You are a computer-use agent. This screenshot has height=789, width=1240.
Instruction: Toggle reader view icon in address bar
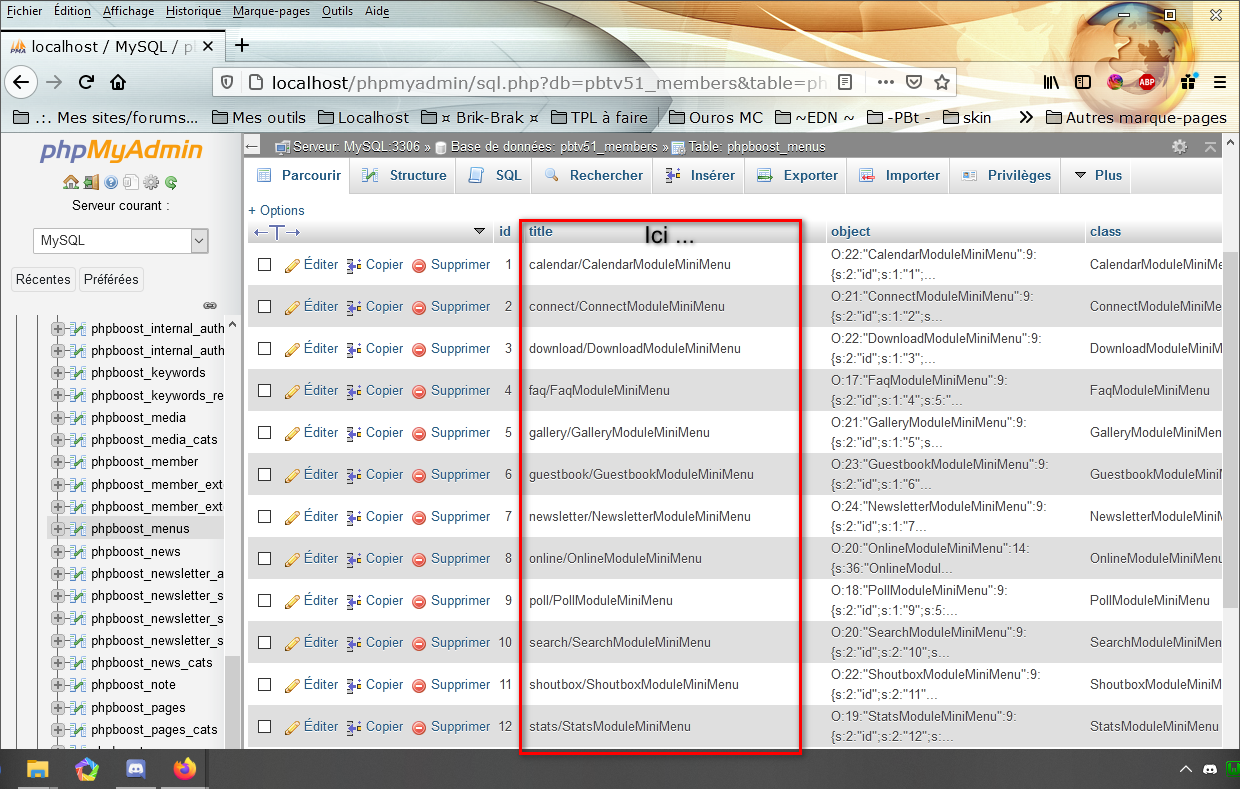845,82
